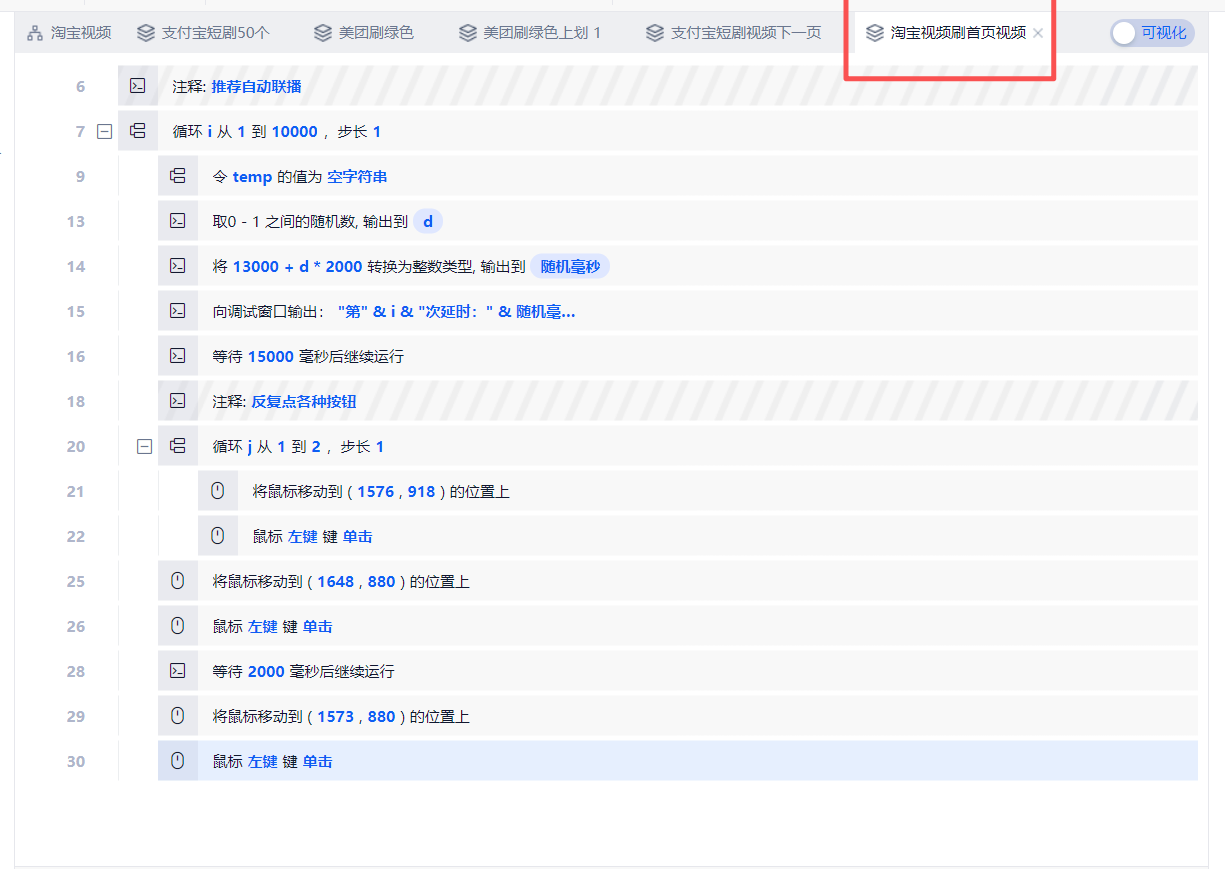
Task: Click the command icon on line 15
Action: point(178,311)
